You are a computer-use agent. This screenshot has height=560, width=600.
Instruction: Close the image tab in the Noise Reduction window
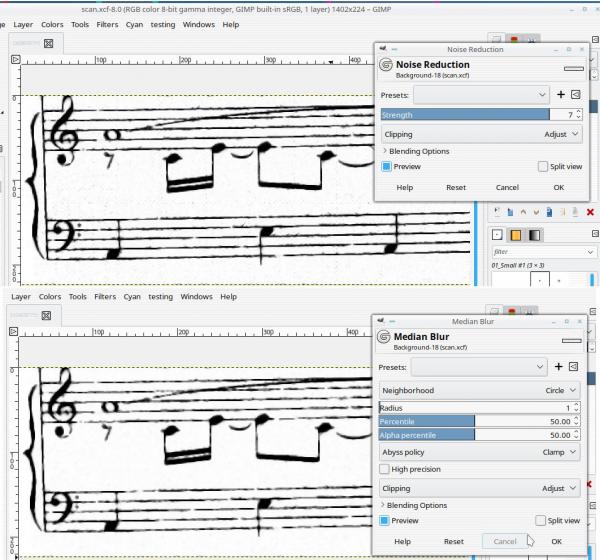click(x=49, y=43)
